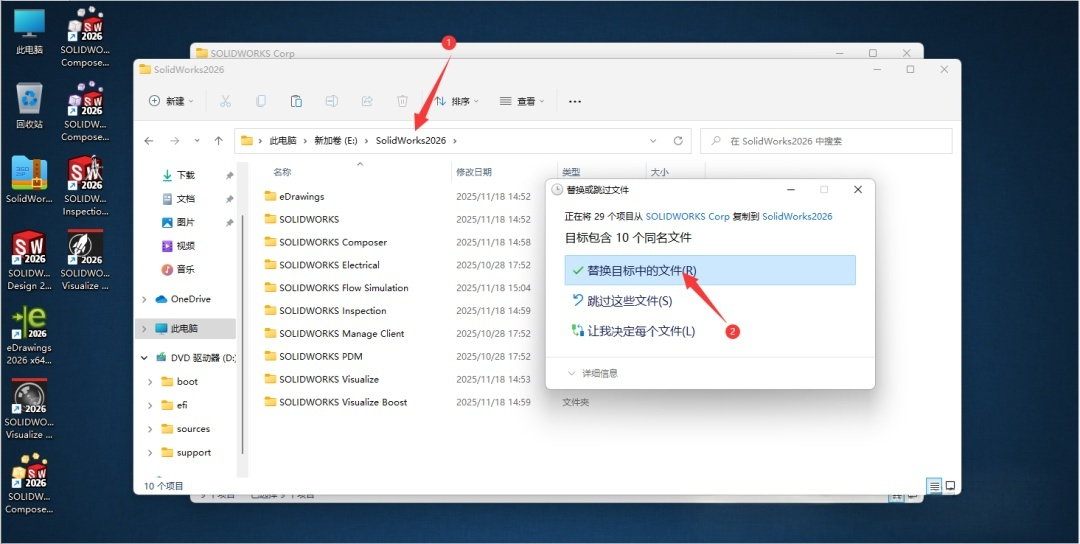Click the Share icon in toolbar
The image size is (1080, 544).
[x=367, y=101]
